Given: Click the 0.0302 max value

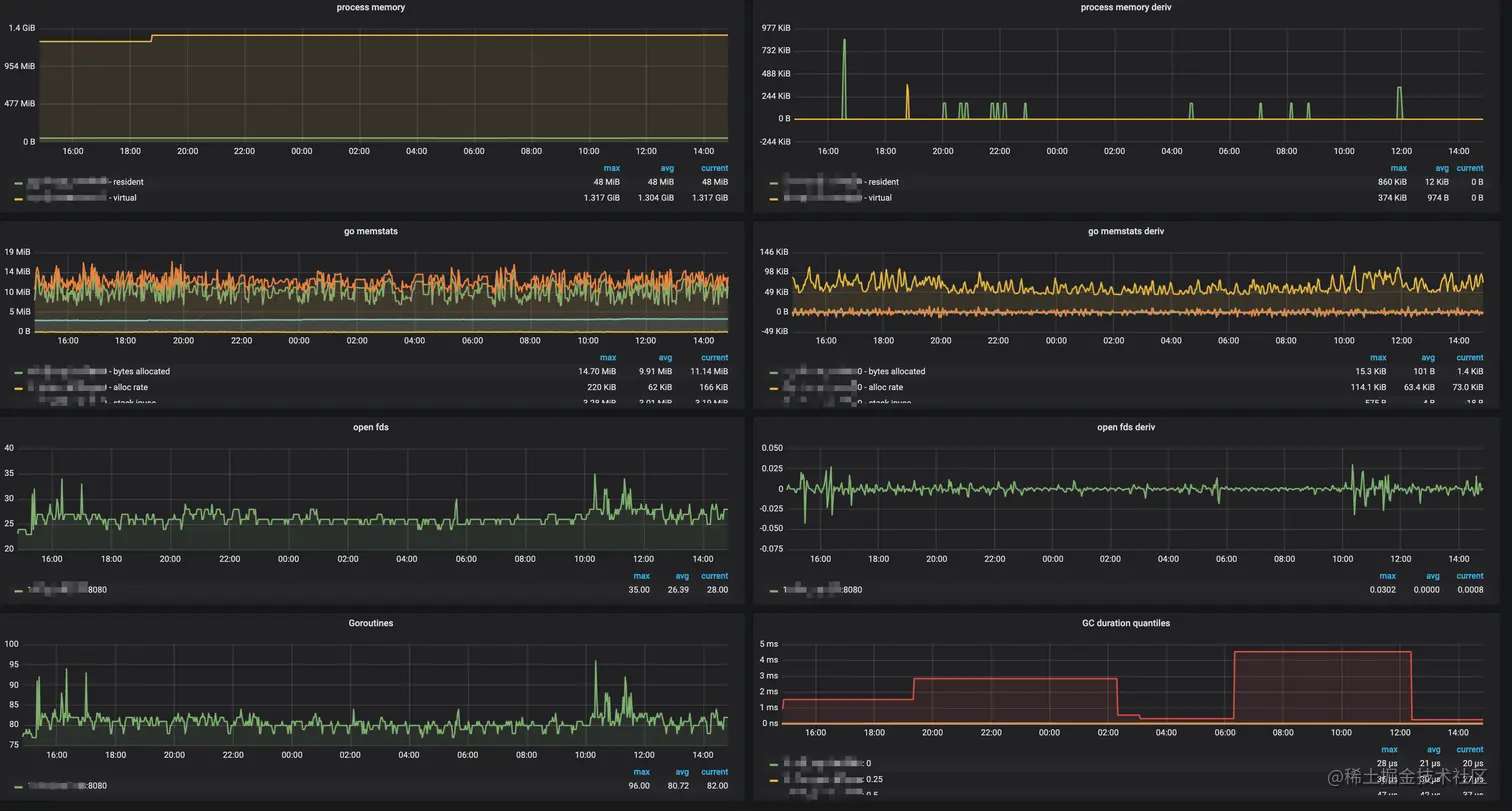Looking at the screenshot, I should (1384, 590).
